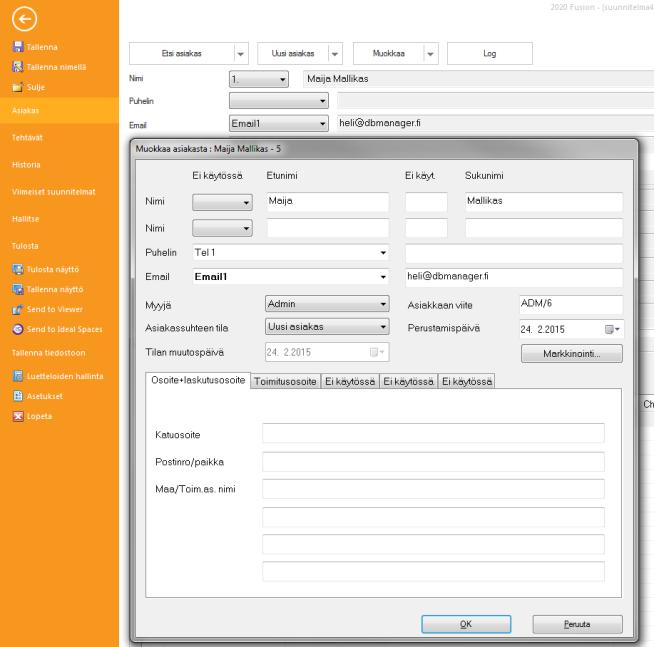Image resolution: width=654 pixels, height=647 pixels.
Task: Open the dialog Email1 type dropdown
Action: click(x=291, y=277)
